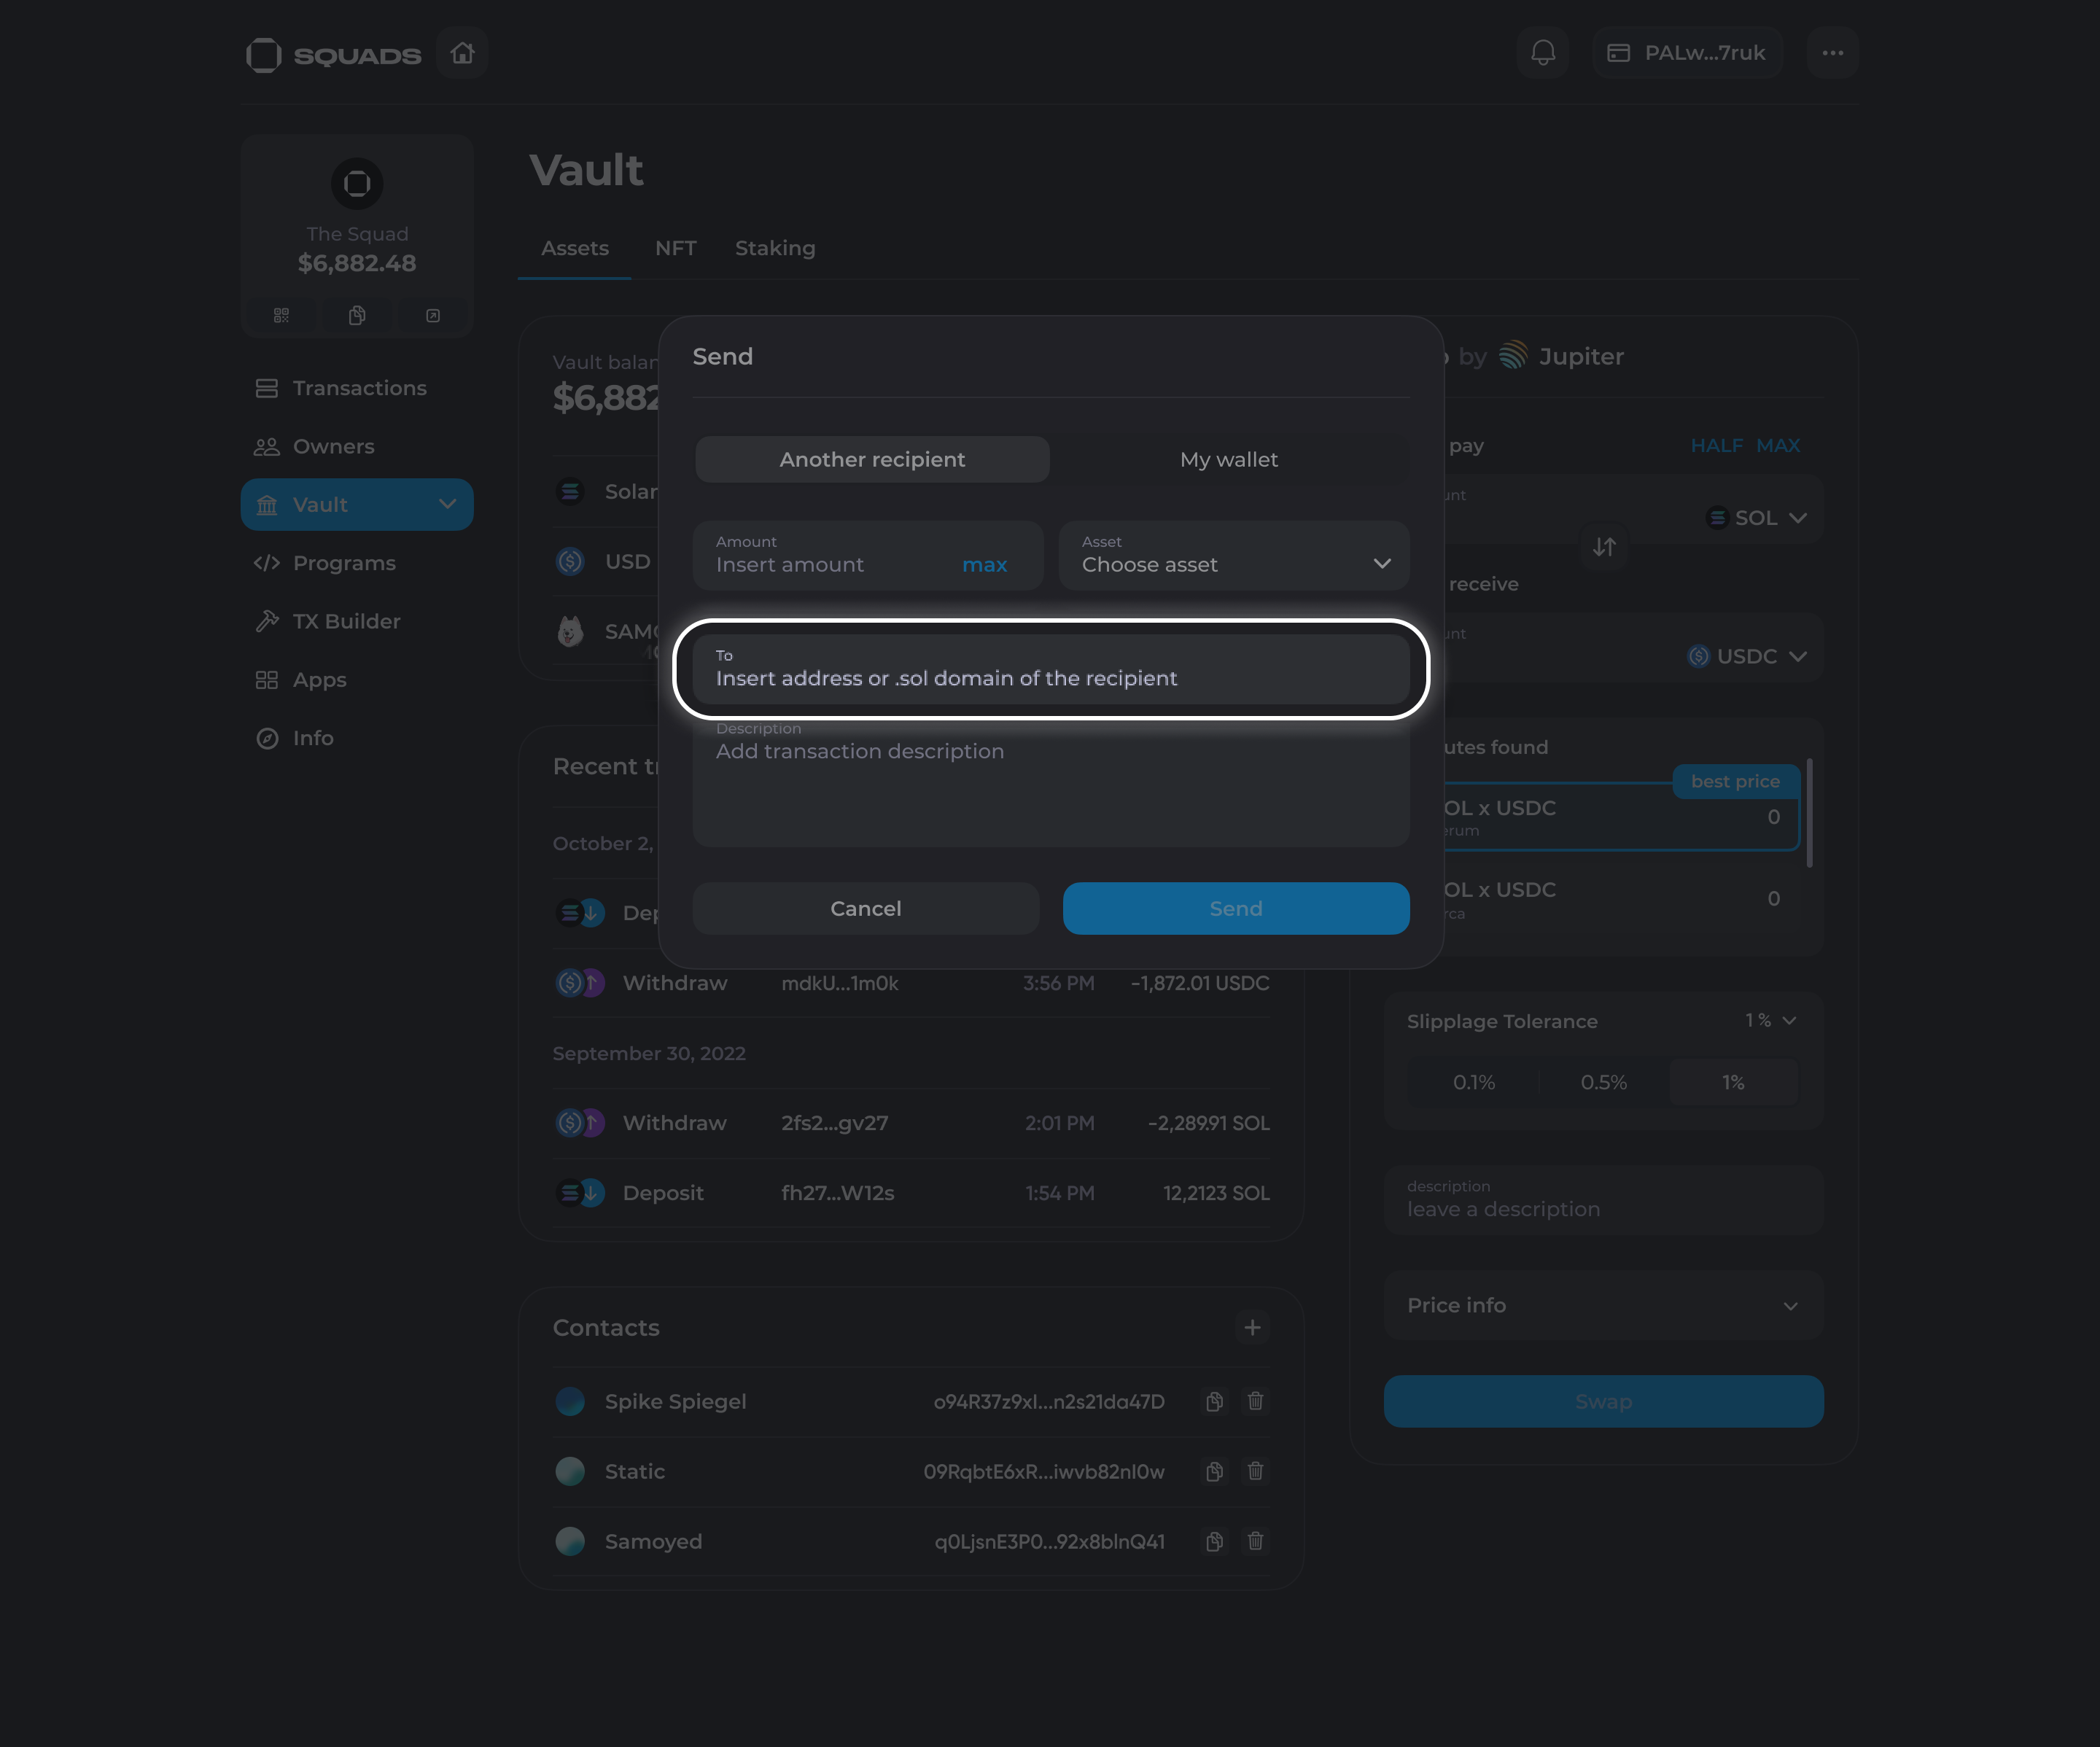The height and width of the screenshot is (1747, 2100).
Task: Open the notifications bell
Action: coord(1543,53)
